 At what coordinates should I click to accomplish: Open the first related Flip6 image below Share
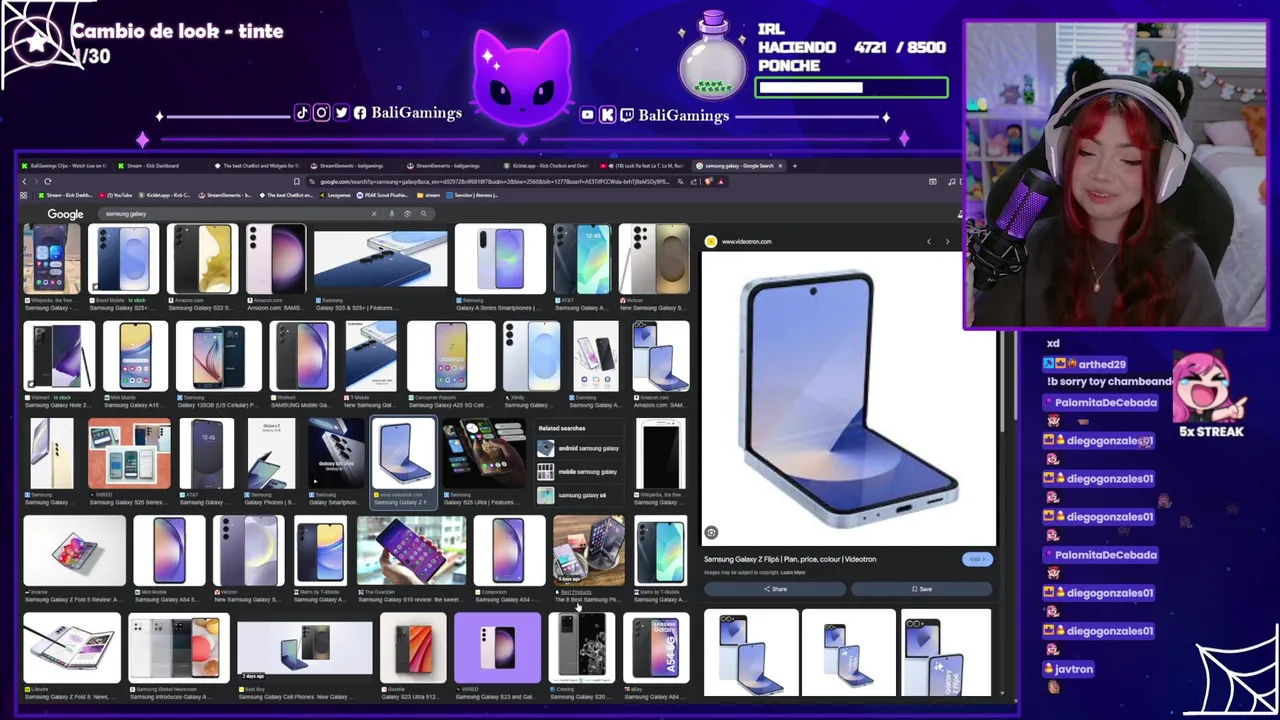pyautogui.click(x=751, y=652)
